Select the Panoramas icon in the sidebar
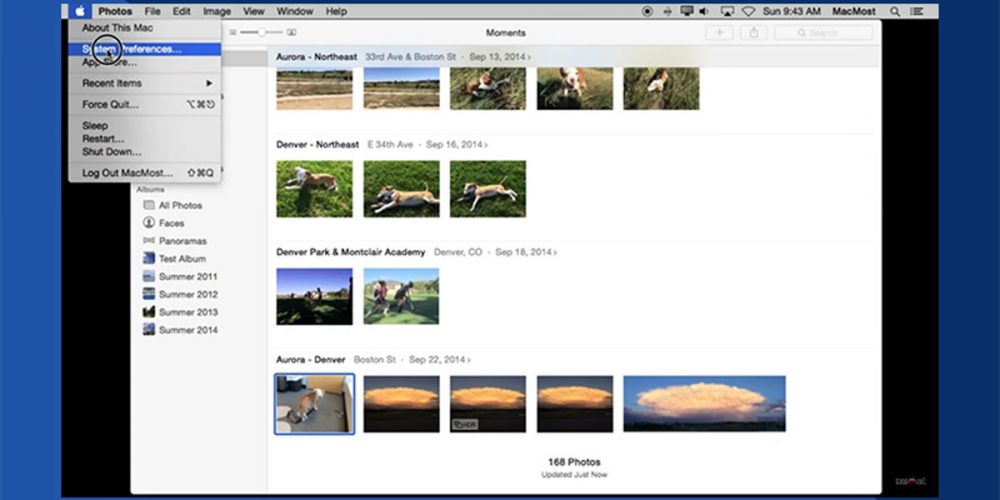Screen dimensions: 1000x500 149,241
